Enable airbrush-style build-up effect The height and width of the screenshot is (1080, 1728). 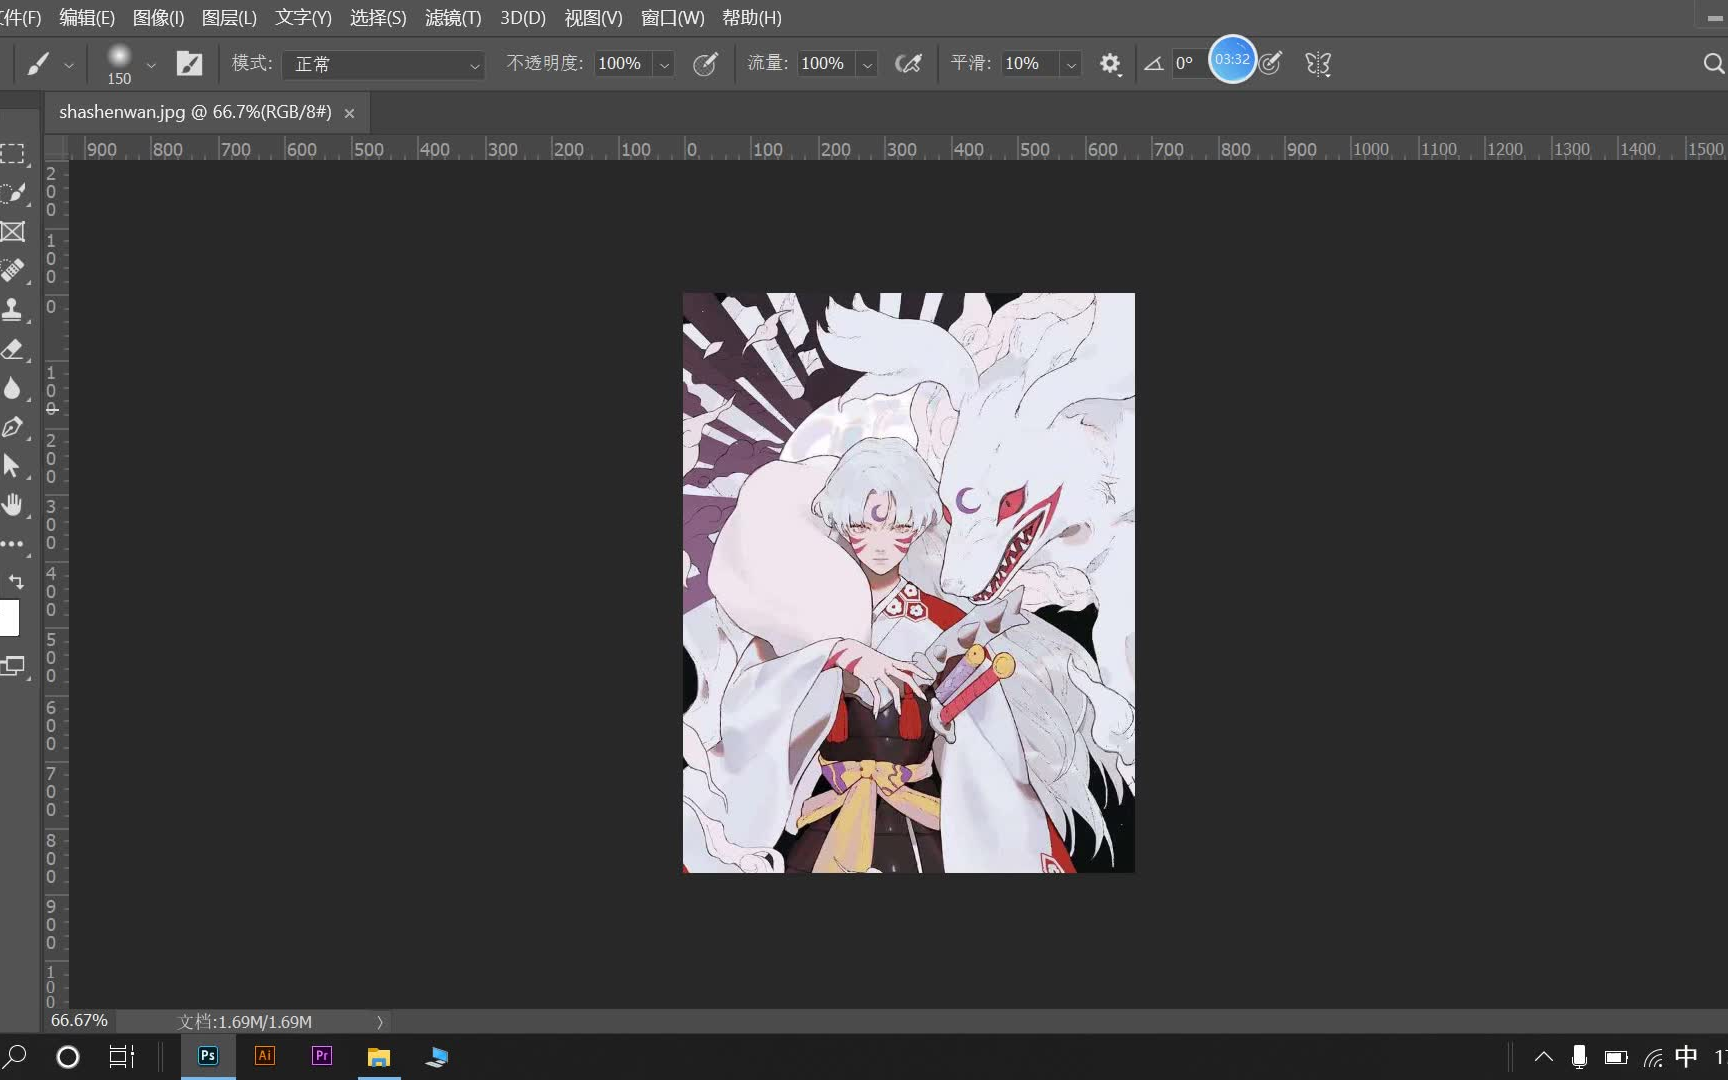click(x=908, y=64)
